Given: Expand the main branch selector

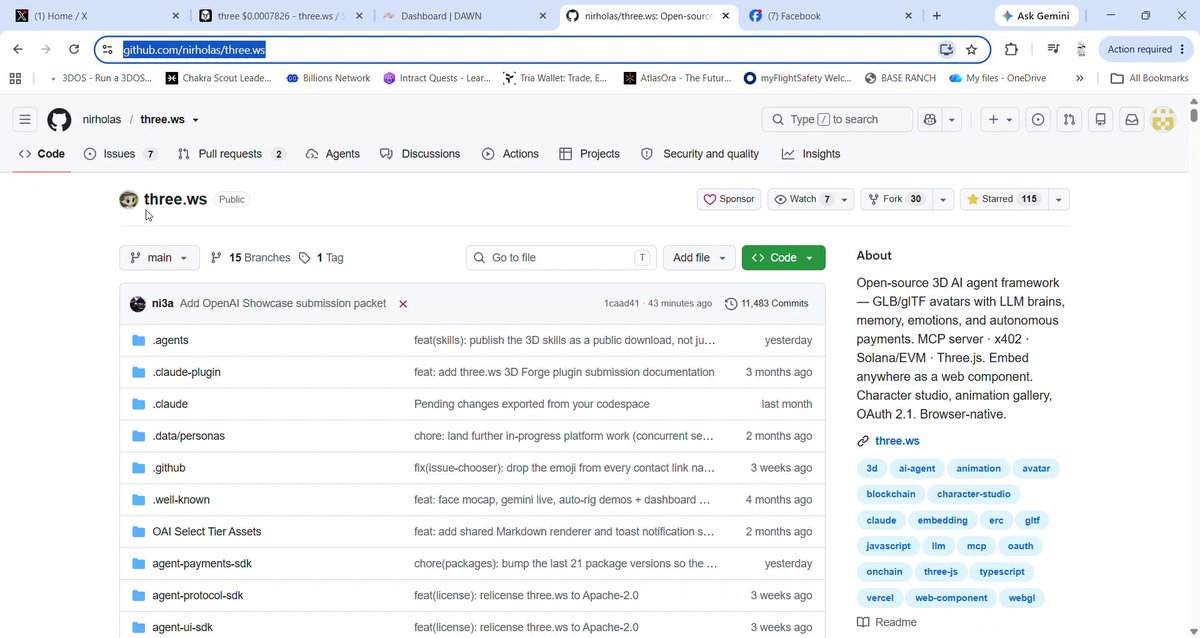Looking at the screenshot, I should tap(159, 257).
